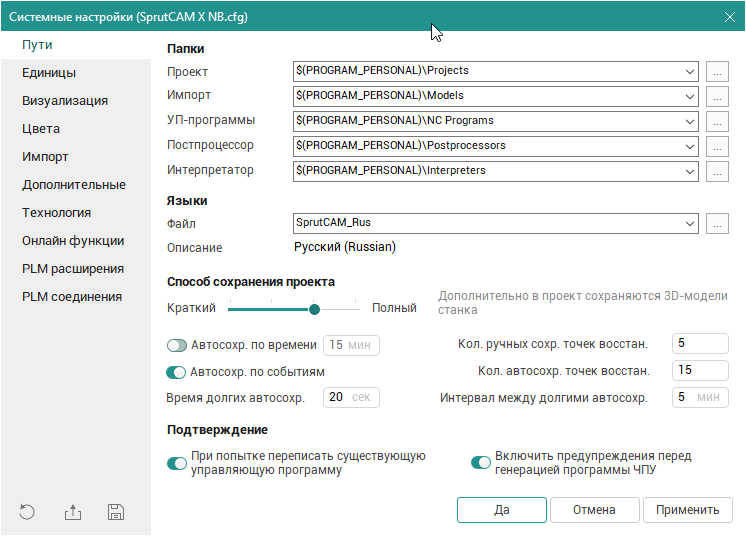Disable Автосохр. по событиям toggle
The width and height of the screenshot is (746, 536).
click(177, 372)
